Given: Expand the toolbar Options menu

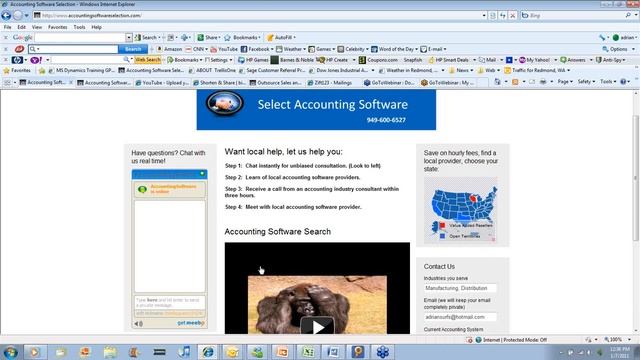Looking at the screenshot, I should [619, 49].
